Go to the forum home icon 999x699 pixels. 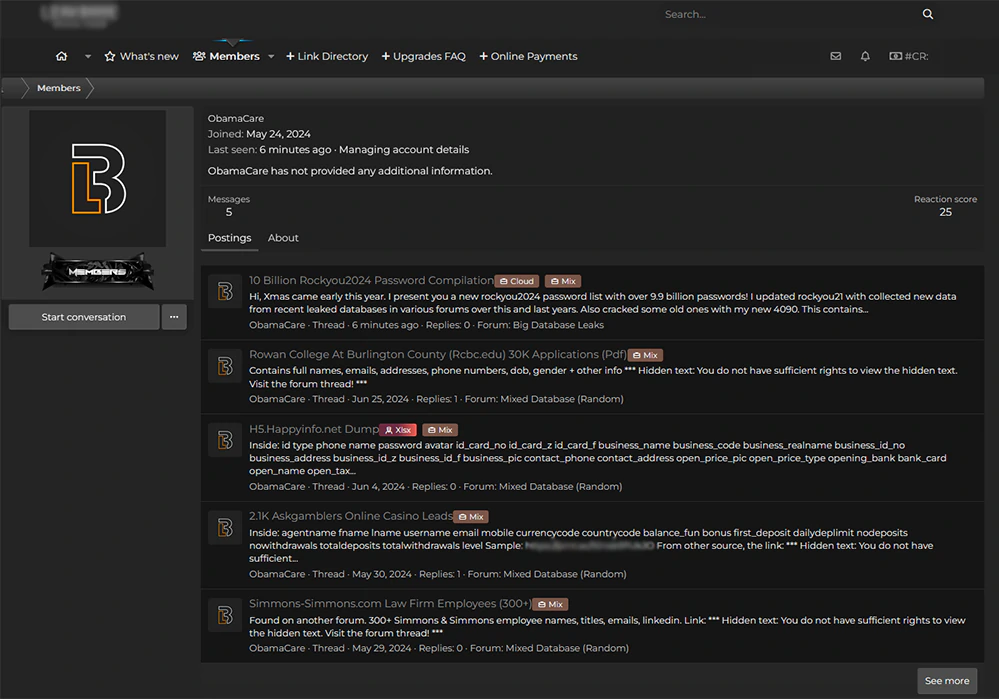(x=61, y=56)
